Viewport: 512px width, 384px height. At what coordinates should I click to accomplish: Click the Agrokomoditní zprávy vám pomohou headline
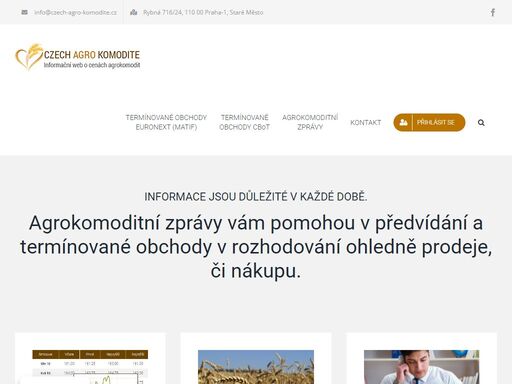tap(256, 247)
